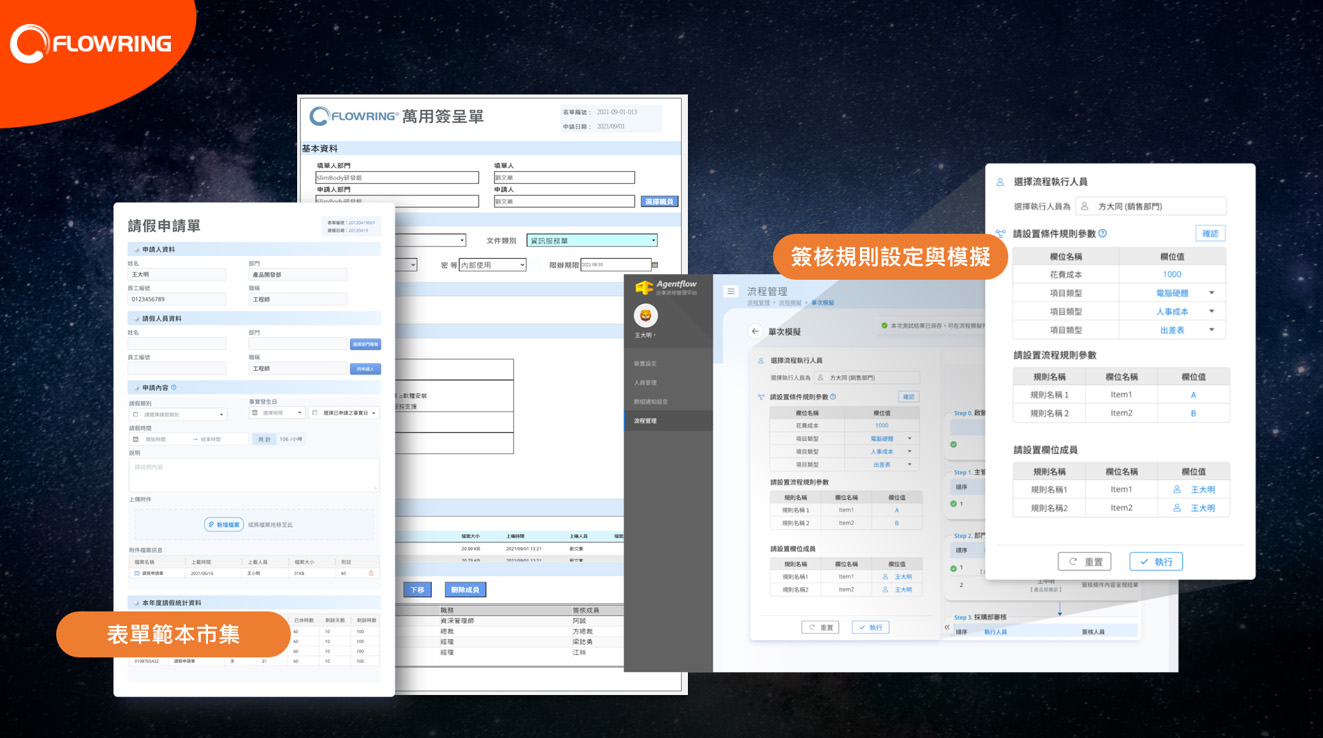
Task: Click the back arrow next to 單次模擬
Action: point(755,331)
